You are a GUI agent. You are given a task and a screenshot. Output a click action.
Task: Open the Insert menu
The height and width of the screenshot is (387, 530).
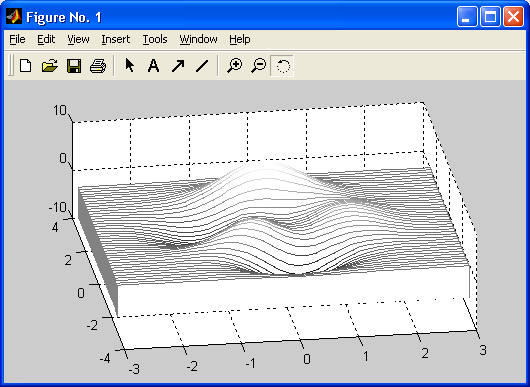(116, 40)
